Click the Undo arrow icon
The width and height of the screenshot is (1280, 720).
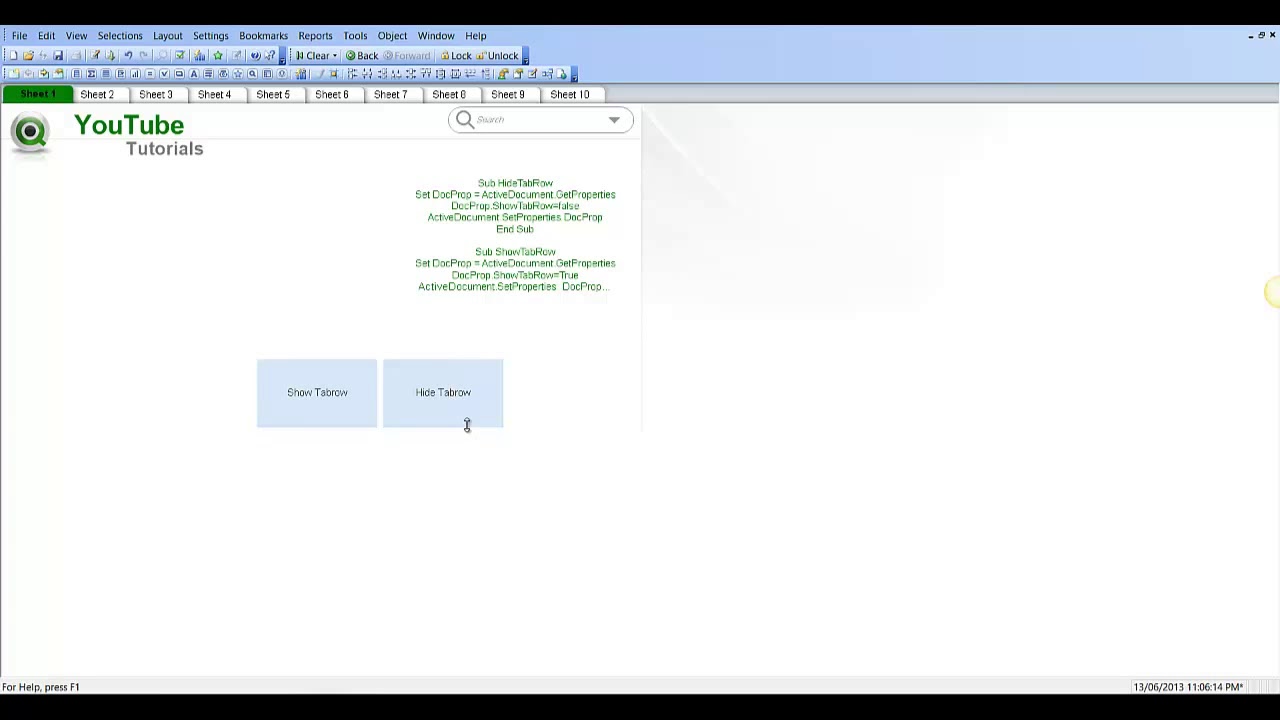pyautogui.click(x=128, y=55)
